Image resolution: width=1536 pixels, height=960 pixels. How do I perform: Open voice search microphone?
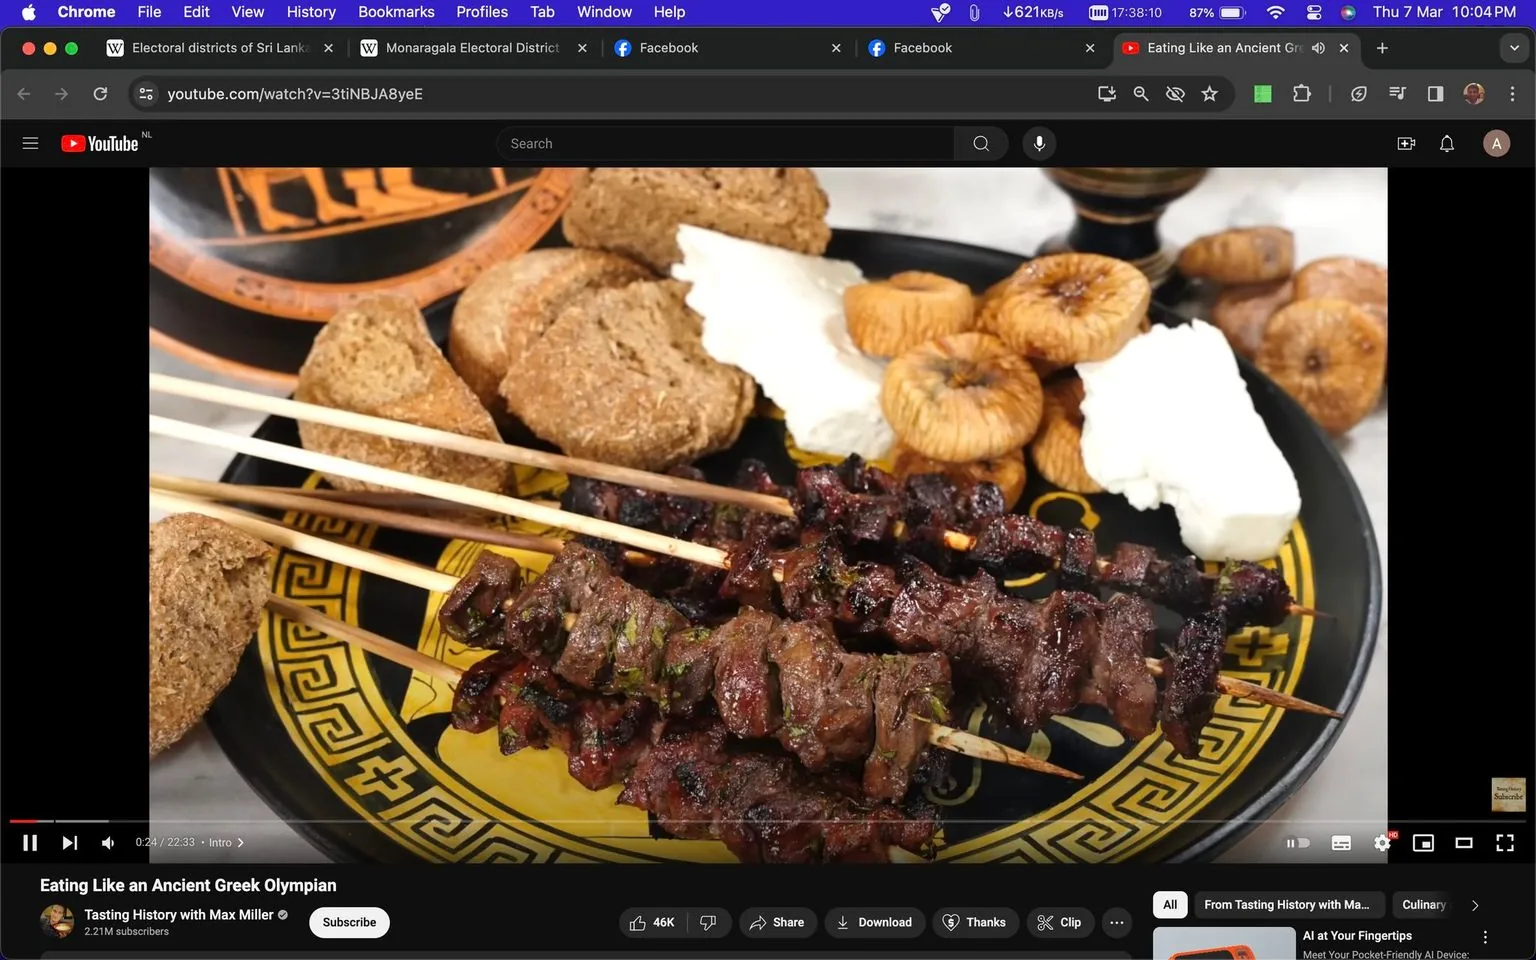[x=1039, y=143]
